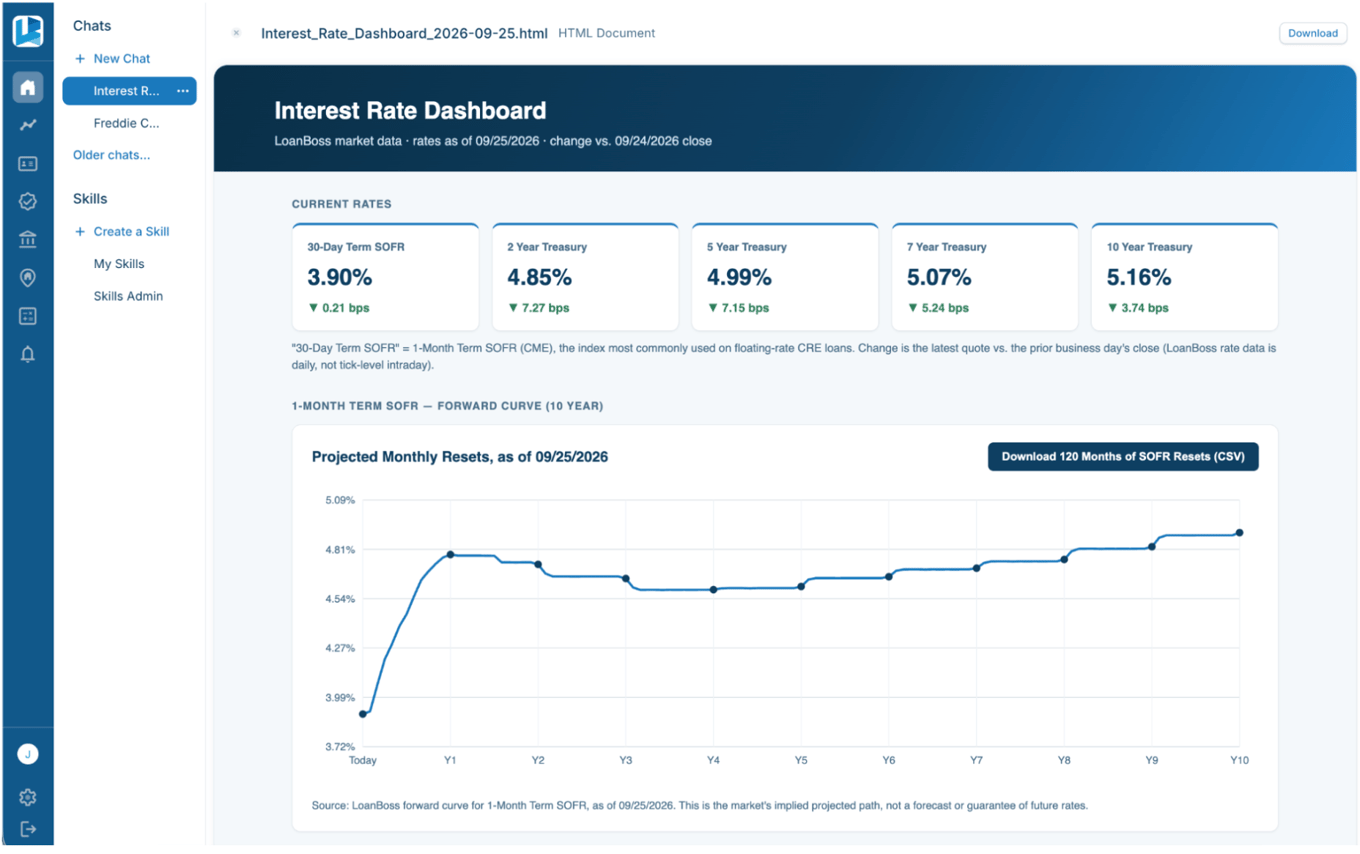
Task: Open the verified checkmark badge icon
Action: click(28, 202)
